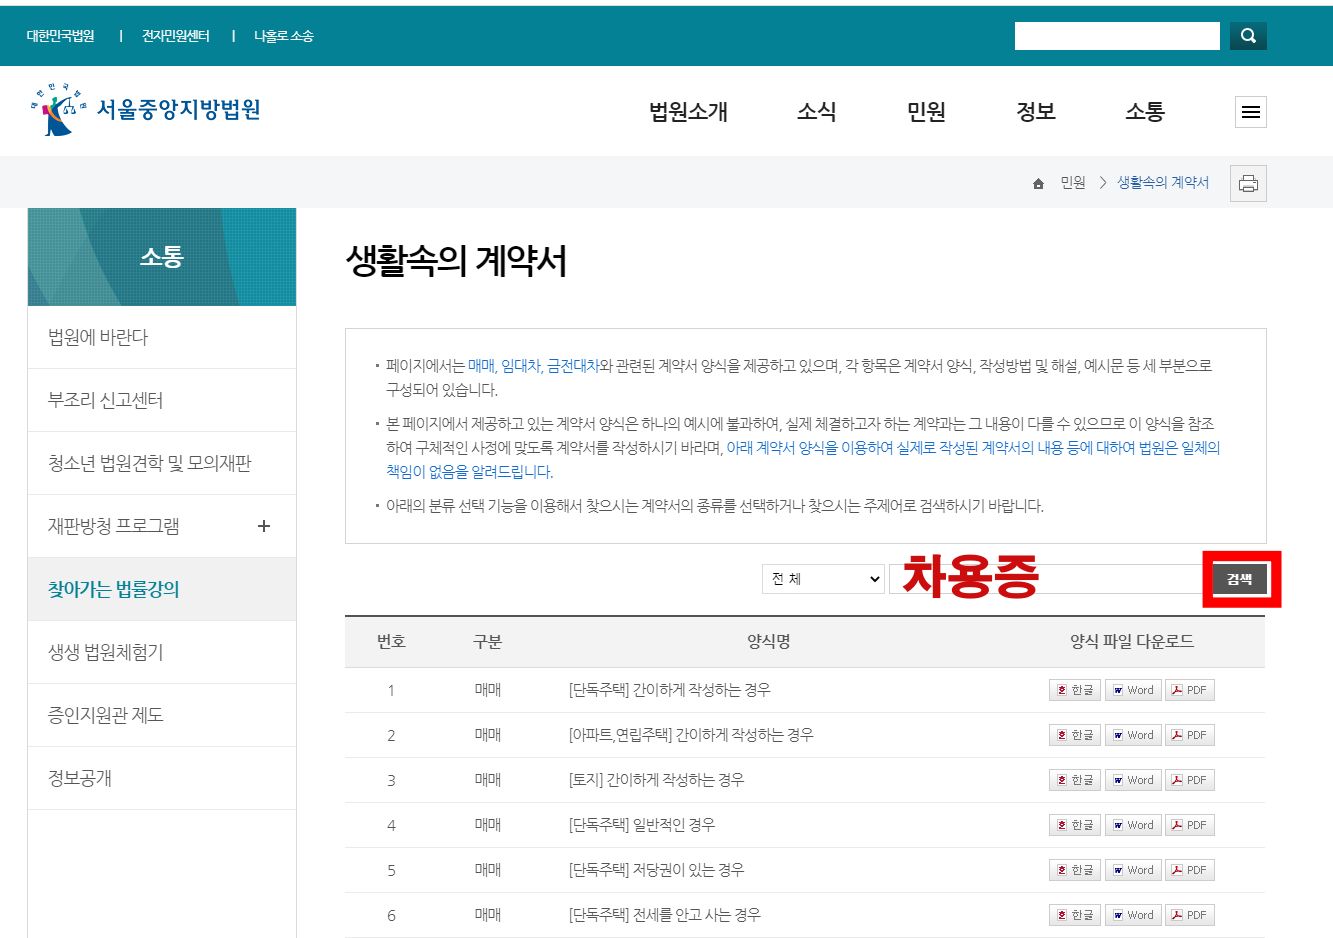The height and width of the screenshot is (938, 1333).
Task: Open the hamburger menu icon
Action: click(x=1250, y=112)
